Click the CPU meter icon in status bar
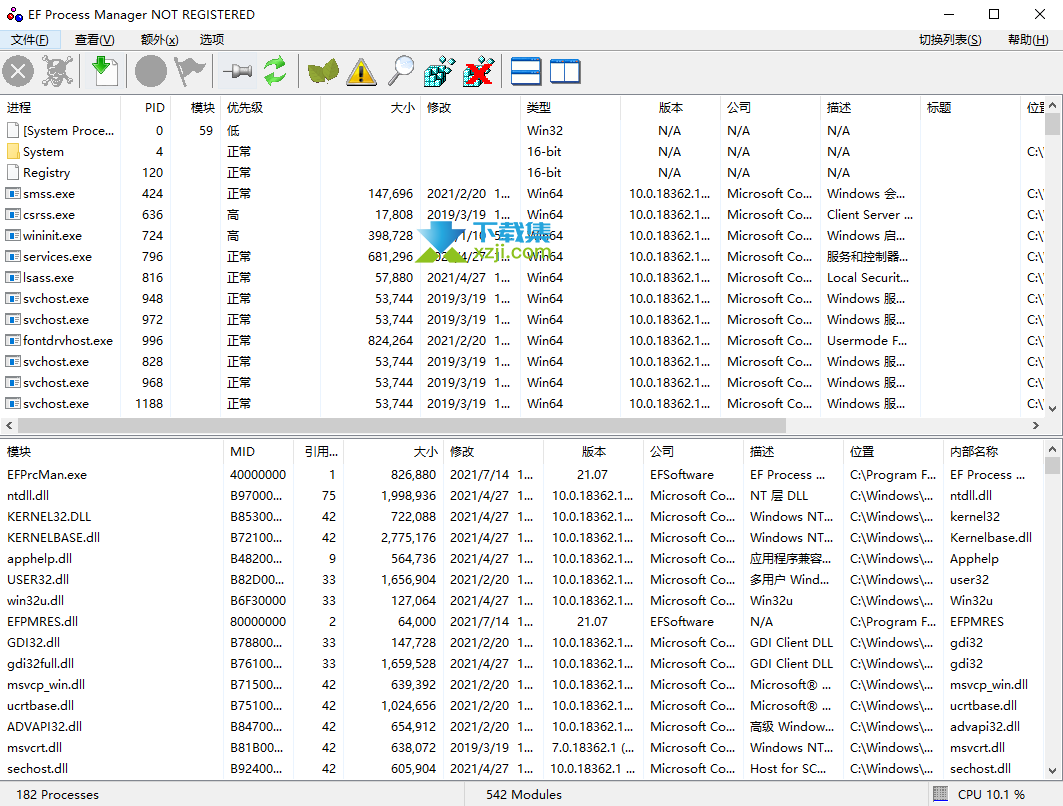Image resolution: width=1063 pixels, height=806 pixels. click(940, 794)
